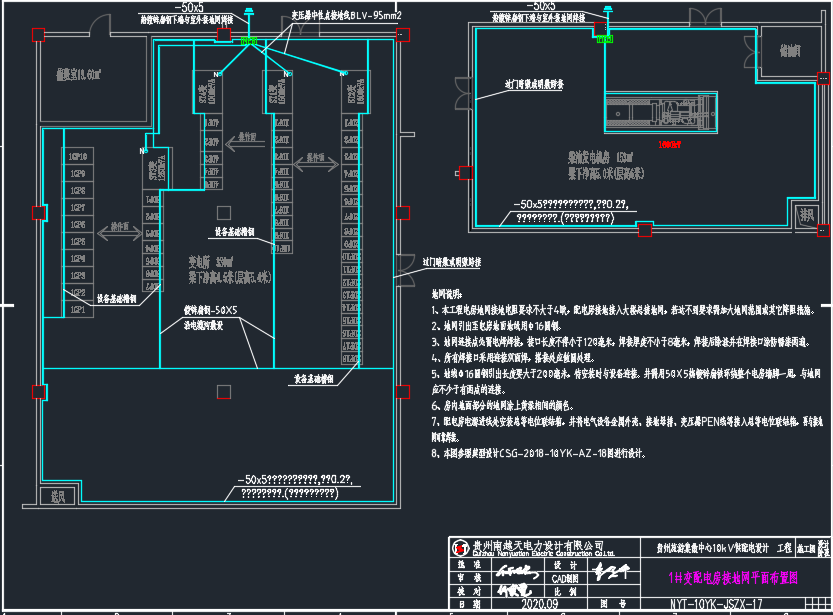Screen dimensions: 833x615
Task: Click the 设备基础槽钢 label at lower right of substation
Action: click(314, 379)
